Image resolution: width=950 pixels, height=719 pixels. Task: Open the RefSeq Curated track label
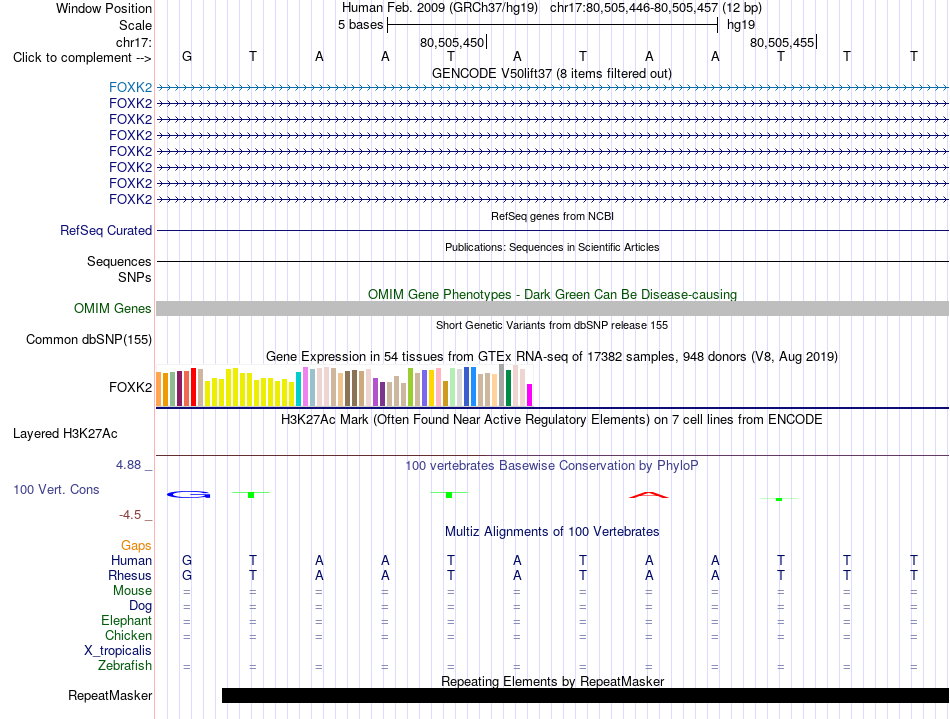coord(106,230)
